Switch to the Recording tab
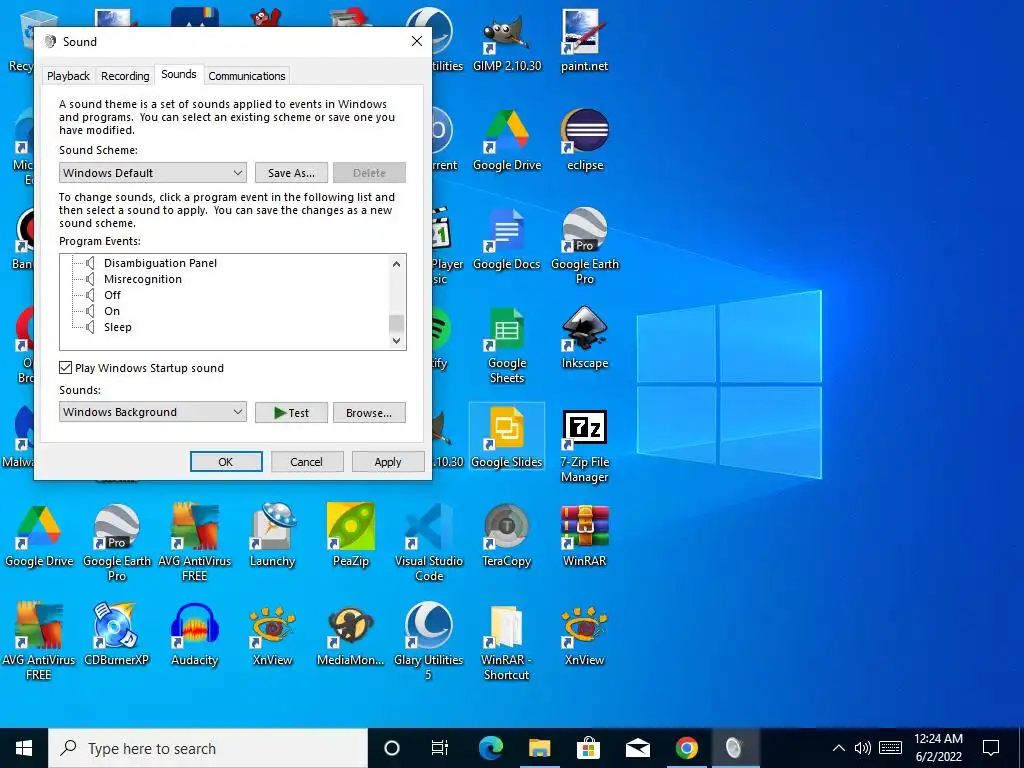 click(125, 76)
